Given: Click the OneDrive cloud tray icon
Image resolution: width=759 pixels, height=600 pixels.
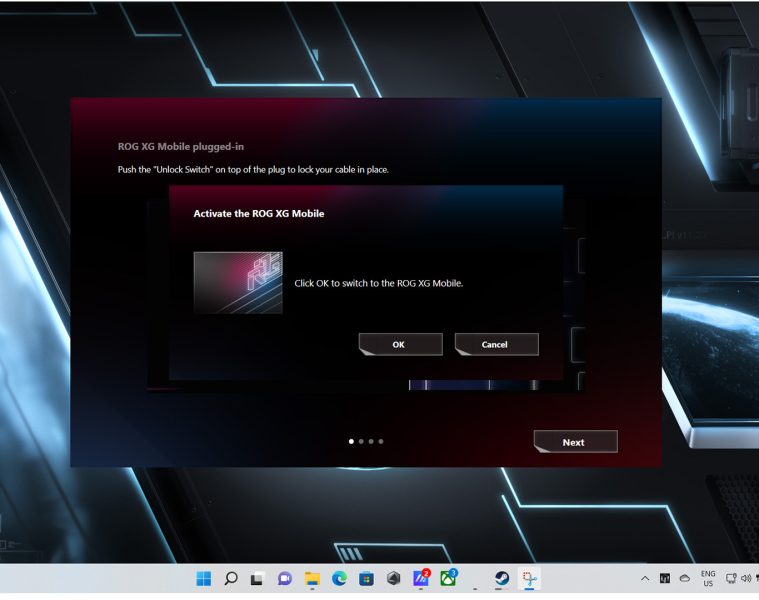Looking at the screenshot, I should click(x=684, y=578).
